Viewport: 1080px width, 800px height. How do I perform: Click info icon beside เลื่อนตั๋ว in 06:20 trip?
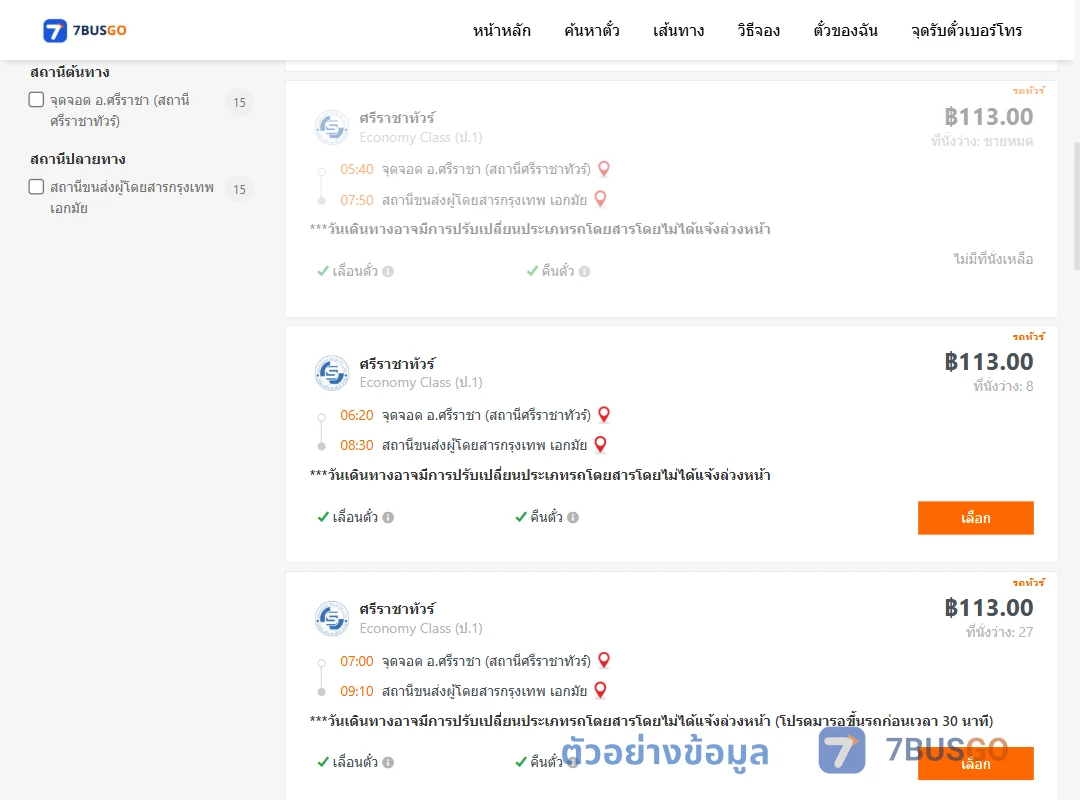tap(388, 517)
